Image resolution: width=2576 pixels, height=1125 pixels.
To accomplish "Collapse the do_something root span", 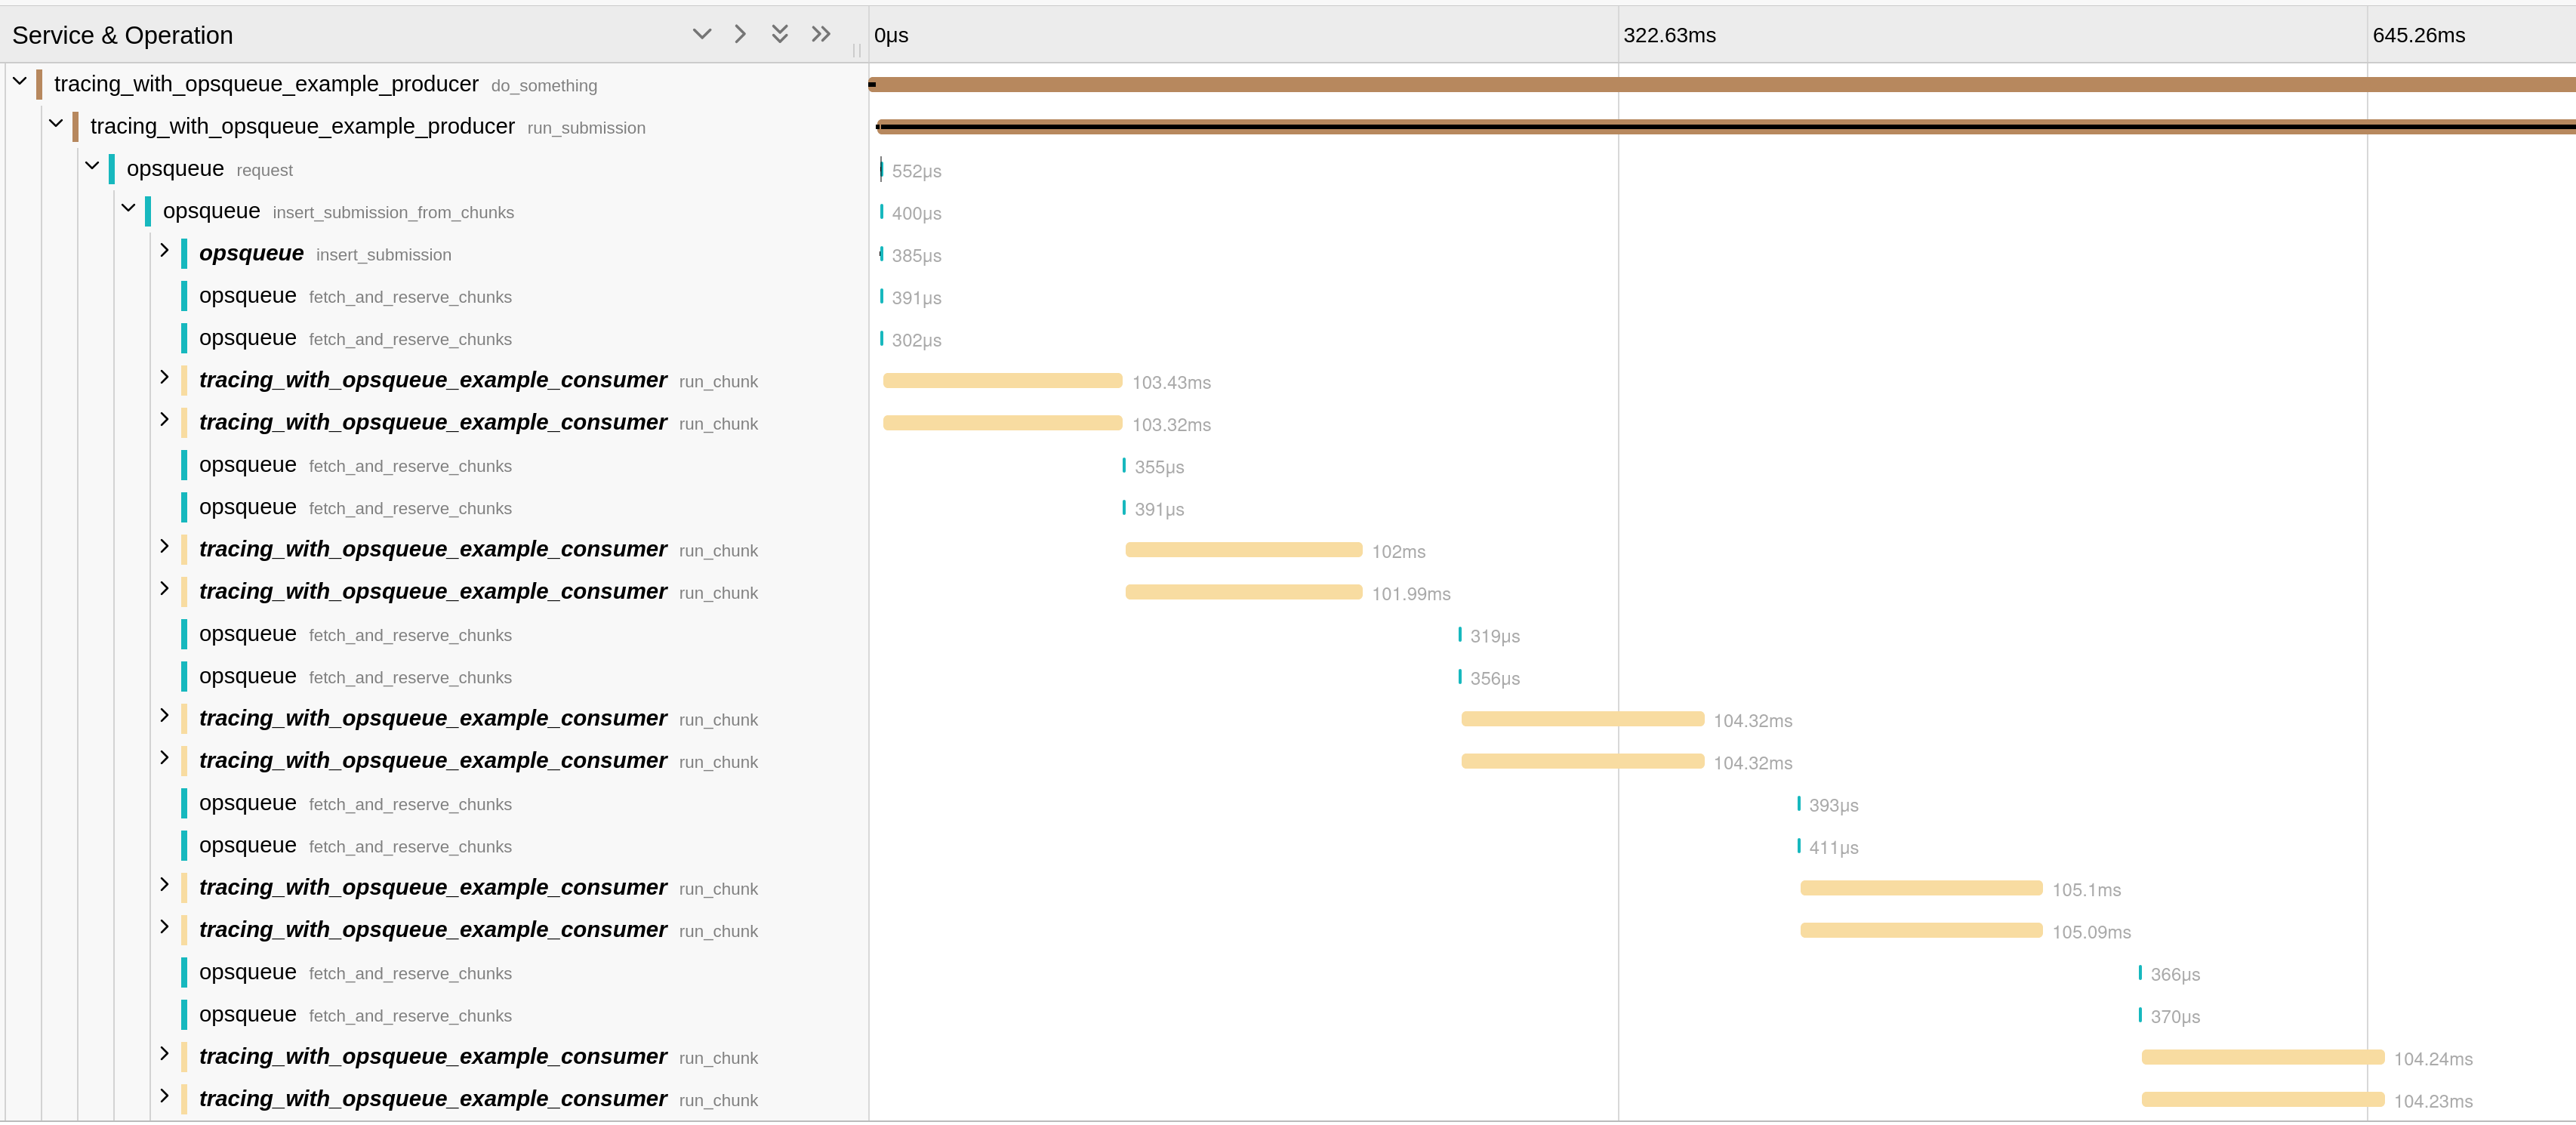I will pos(20,81).
